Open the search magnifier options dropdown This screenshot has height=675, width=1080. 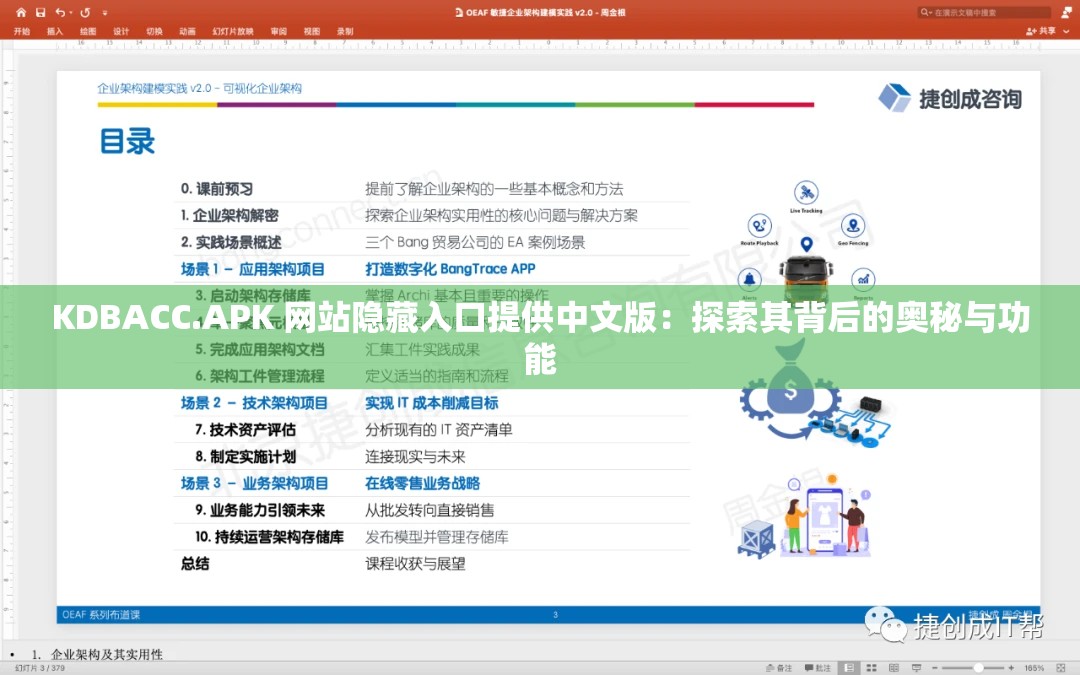coord(926,12)
